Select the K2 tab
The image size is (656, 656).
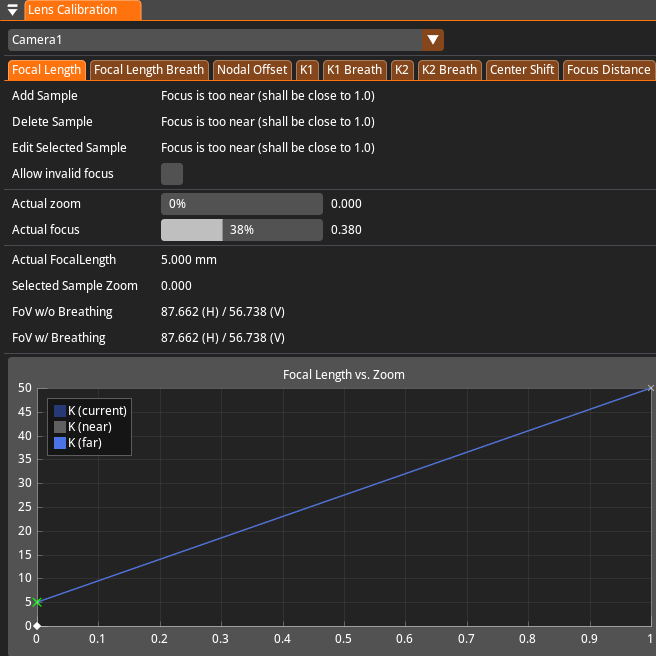click(x=402, y=70)
